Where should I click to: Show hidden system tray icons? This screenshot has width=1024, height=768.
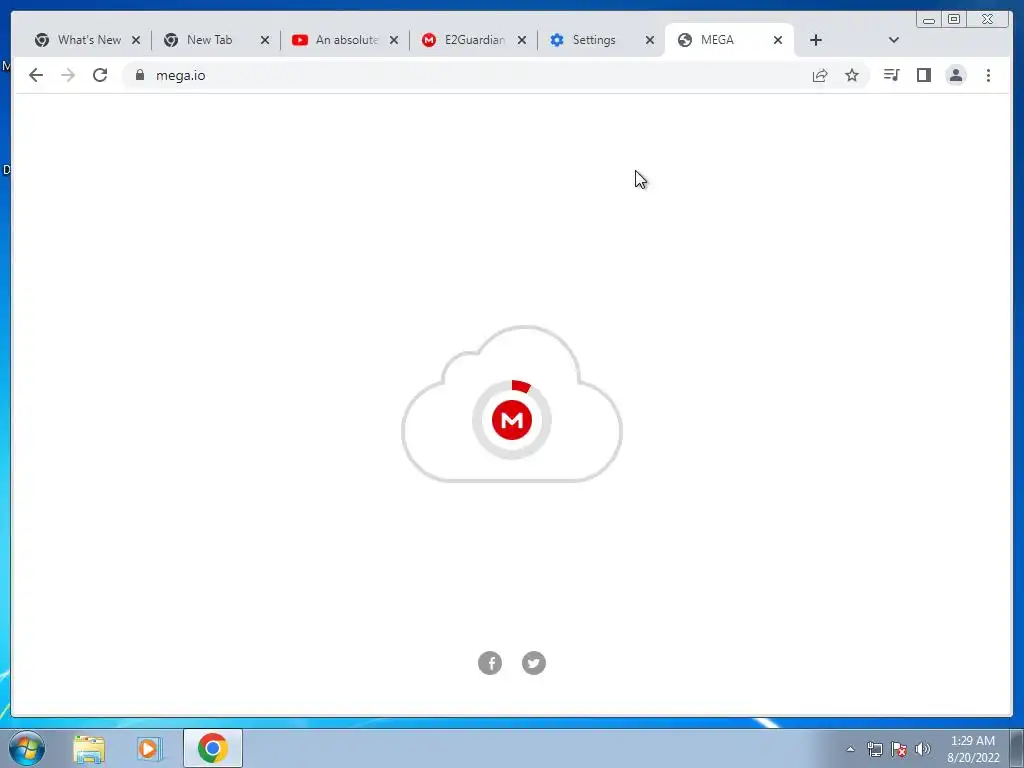click(x=850, y=749)
